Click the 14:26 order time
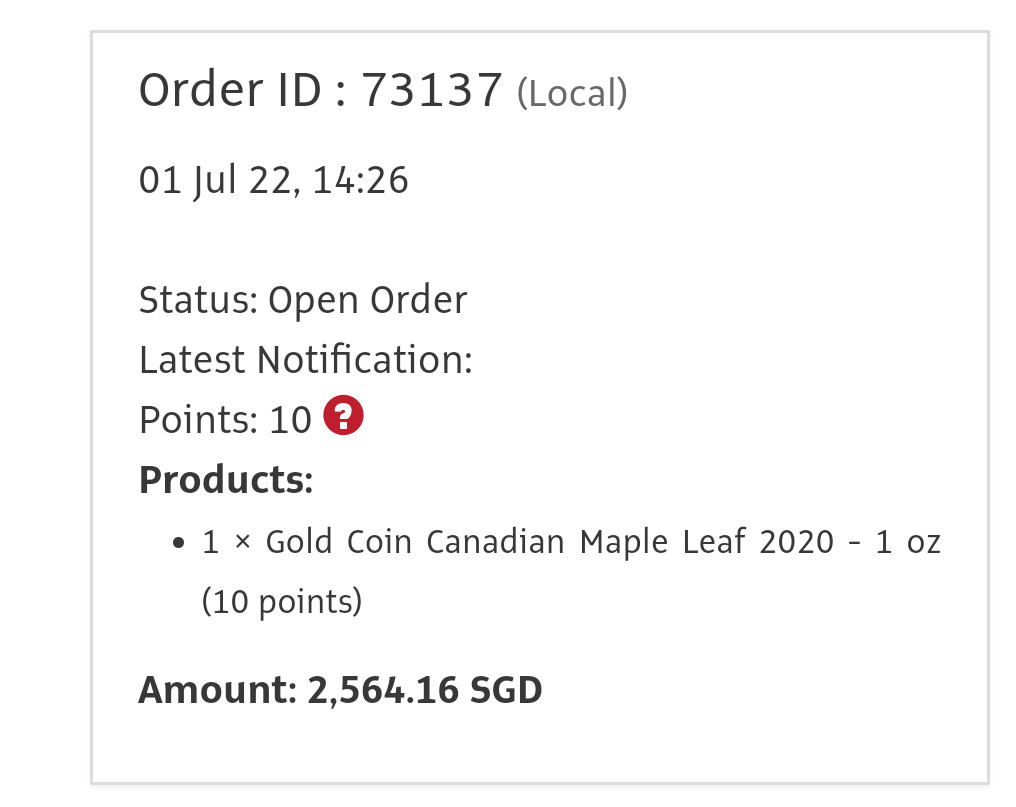The width and height of the screenshot is (1016, 807). click(x=360, y=180)
